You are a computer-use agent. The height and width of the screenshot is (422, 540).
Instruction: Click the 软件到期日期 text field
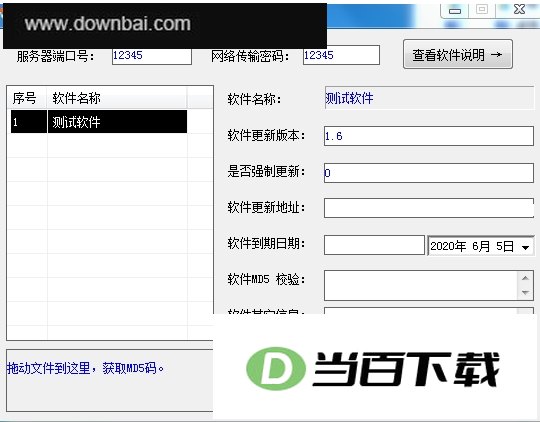(x=374, y=245)
